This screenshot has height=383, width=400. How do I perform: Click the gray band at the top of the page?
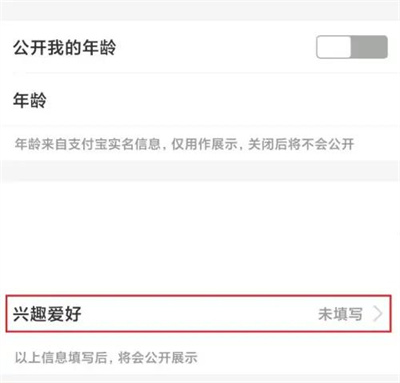coord(200,10)
